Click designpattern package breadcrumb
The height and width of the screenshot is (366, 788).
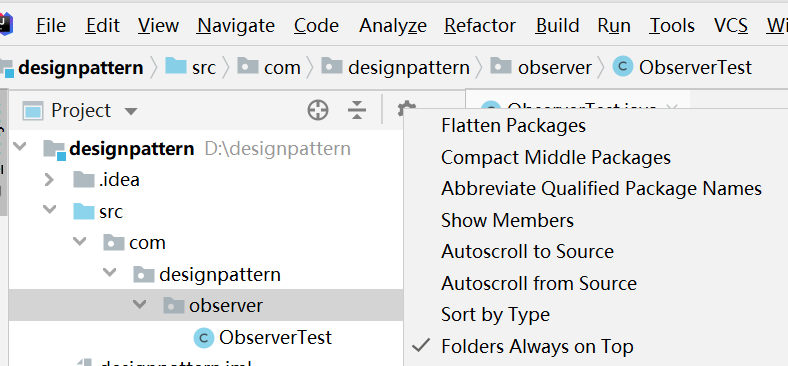[409, 67]
